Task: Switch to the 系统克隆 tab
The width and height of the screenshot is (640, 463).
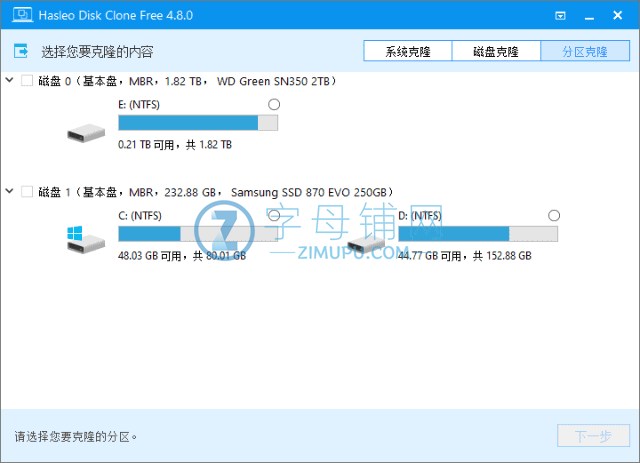Action: click(408, 51)
